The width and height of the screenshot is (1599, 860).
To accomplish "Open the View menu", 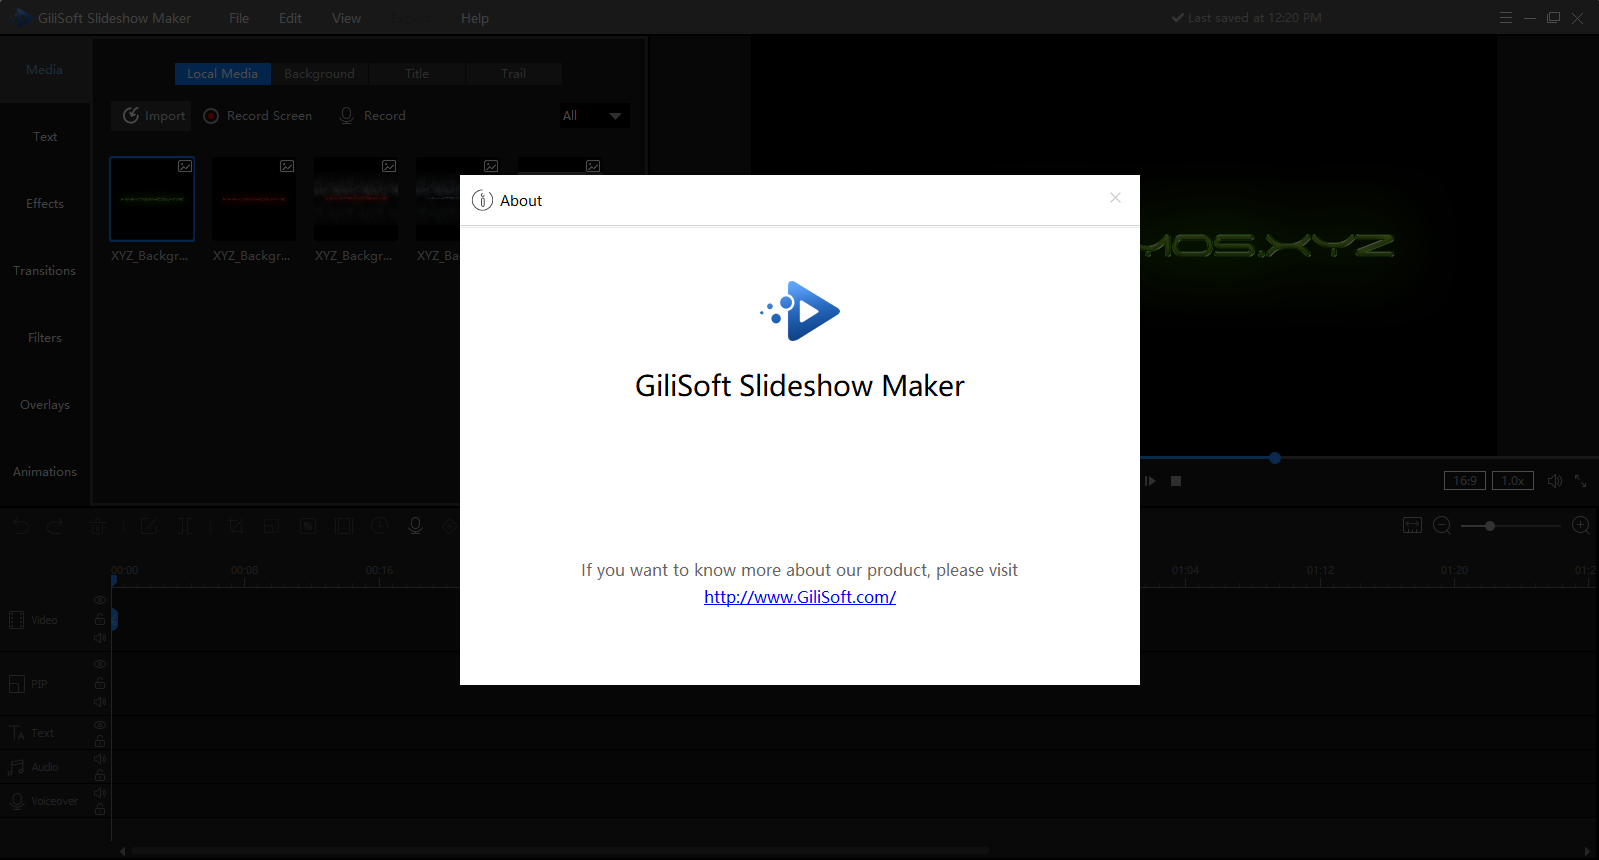I will pyautogui.click(x=346, y=18).
